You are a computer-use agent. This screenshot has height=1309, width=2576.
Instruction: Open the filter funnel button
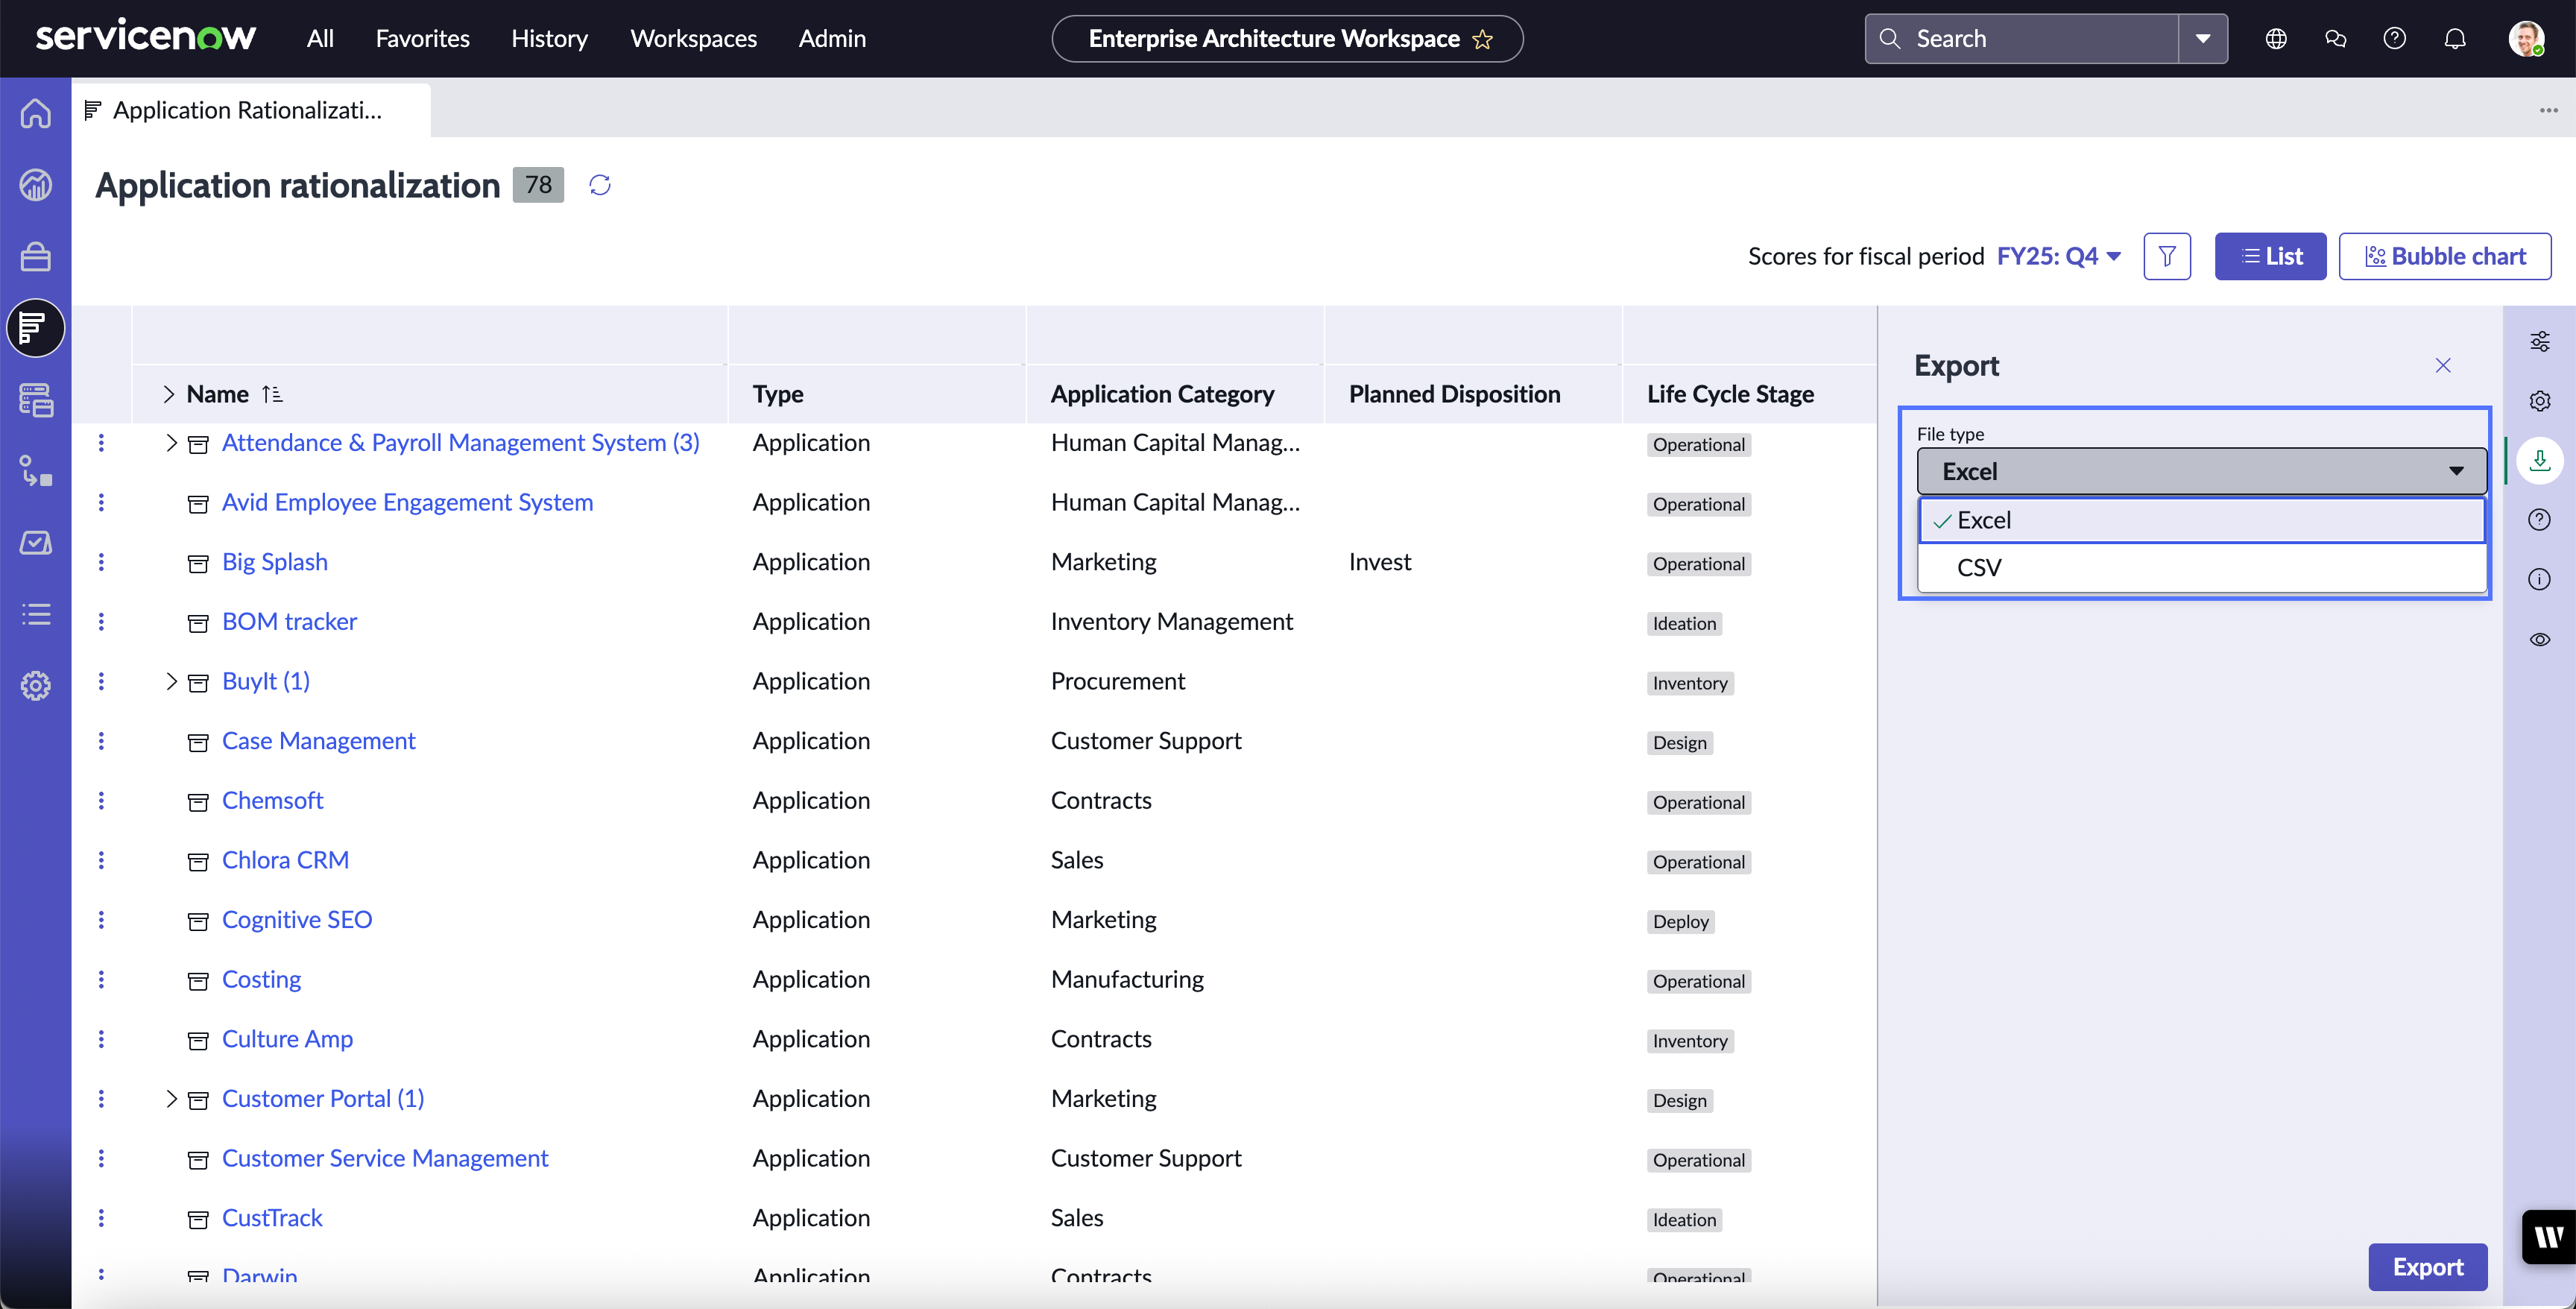click(x=2167, y=256)
